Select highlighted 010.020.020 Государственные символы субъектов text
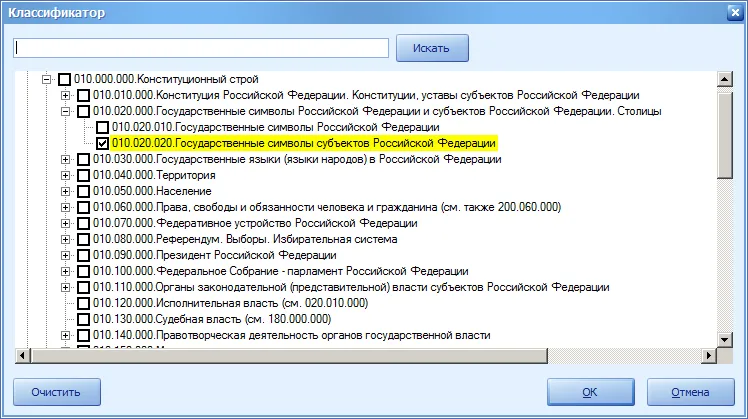The width and height of the screenshot is (748, 419). tap(304, 143)
